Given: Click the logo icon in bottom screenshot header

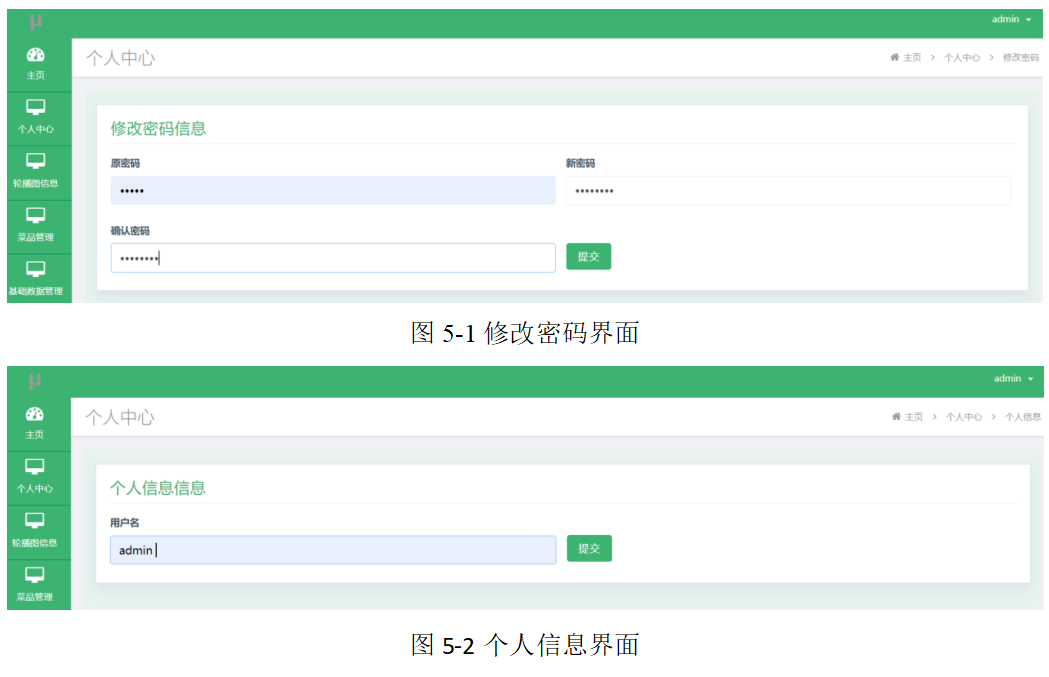Looking at the screenshot, I should click(35, 381).
